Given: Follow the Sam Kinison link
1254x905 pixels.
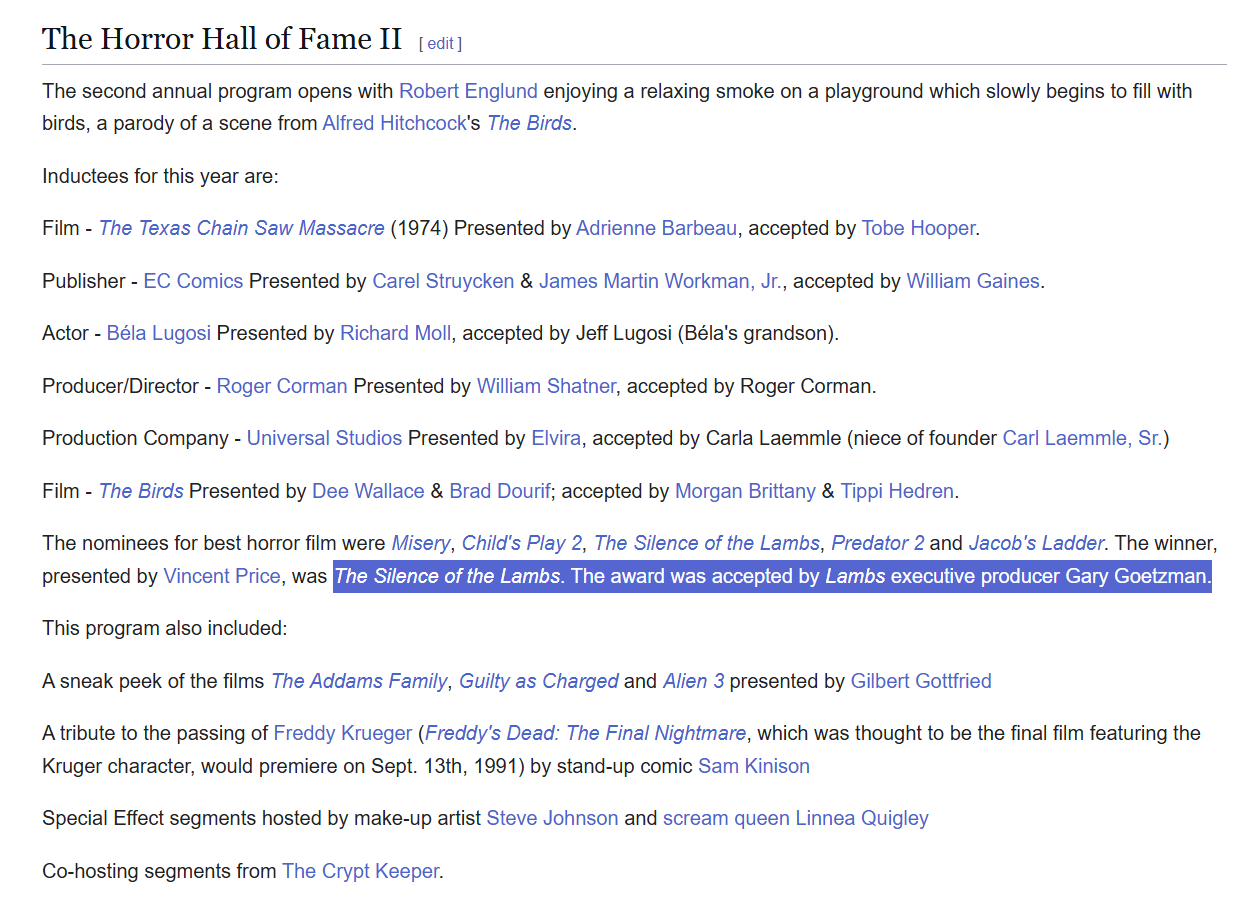Looking at the screenshot, I should (754, 766).
